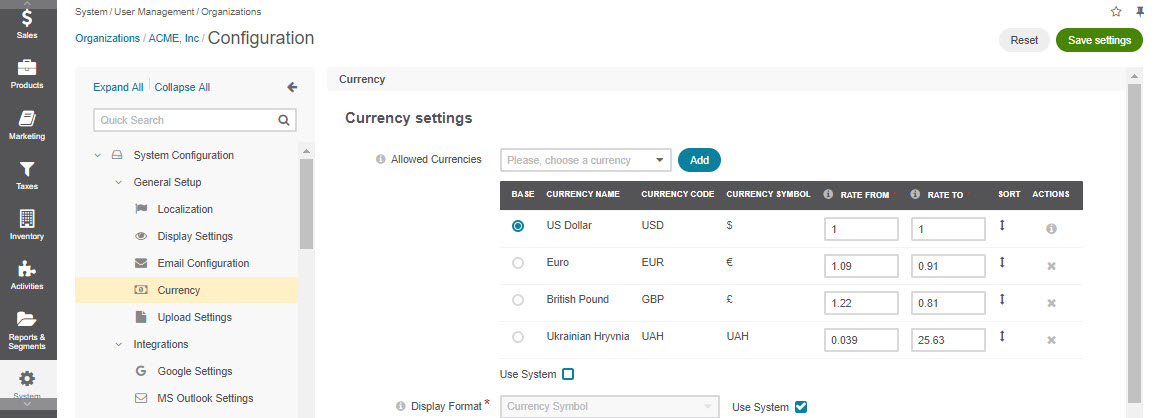Screen dimensions: 1155x418
Task: Open the Activities puzzle icon in sidebar
Action: tap(27, 269)
